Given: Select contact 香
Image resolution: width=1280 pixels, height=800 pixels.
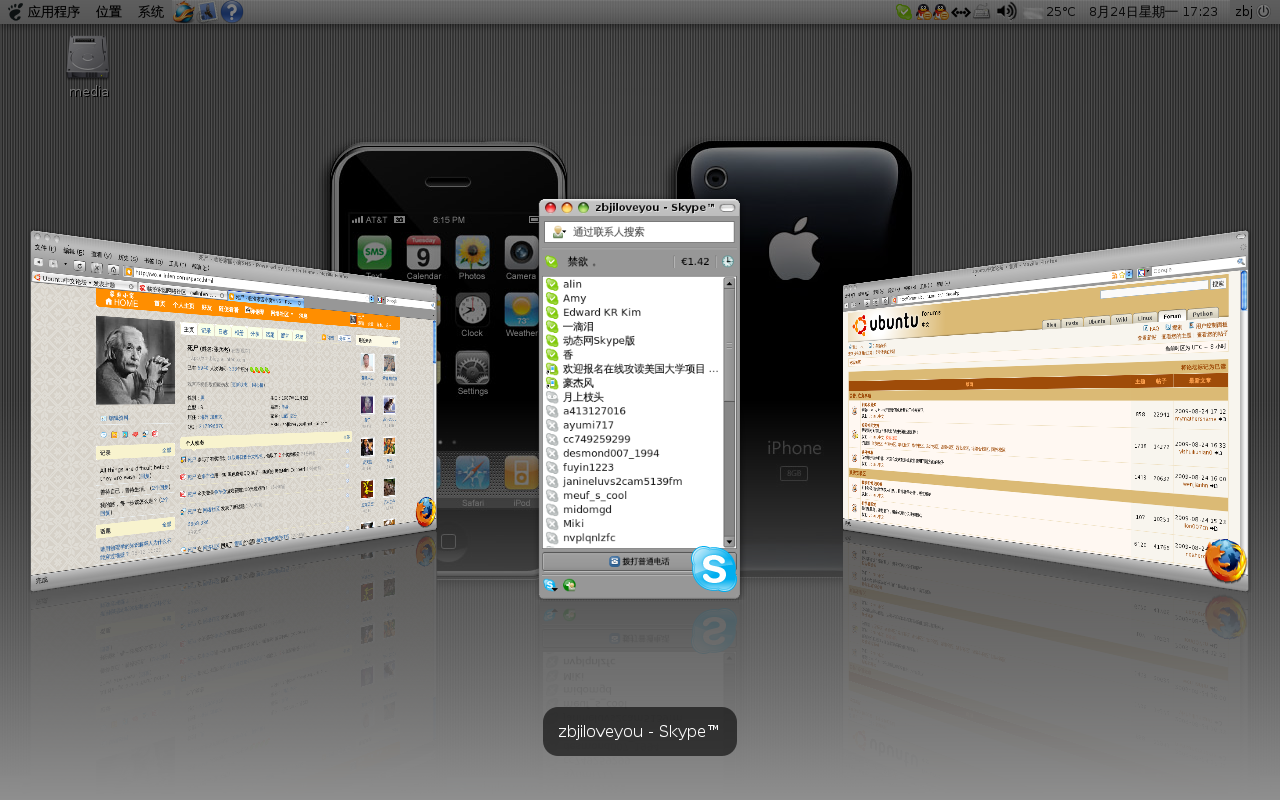Looking at the screenshot, I should point(633,354).
